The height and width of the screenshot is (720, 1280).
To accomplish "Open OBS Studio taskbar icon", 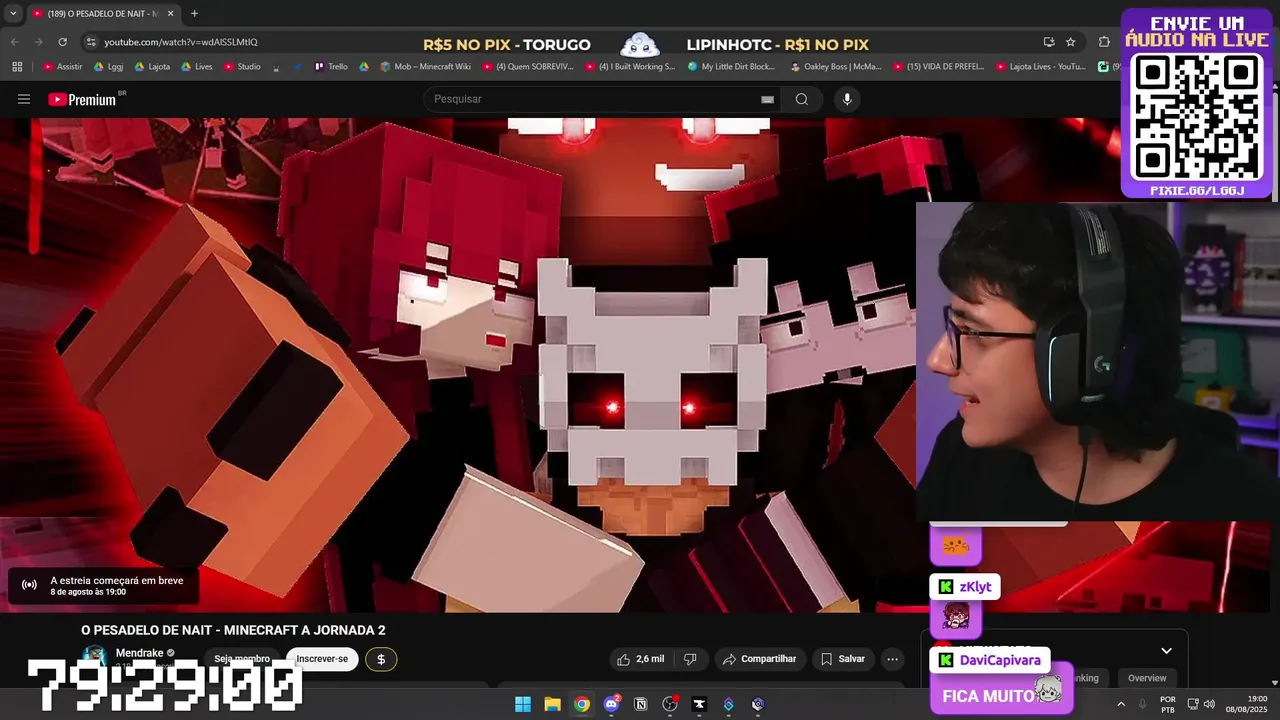I will click(670, 704).
